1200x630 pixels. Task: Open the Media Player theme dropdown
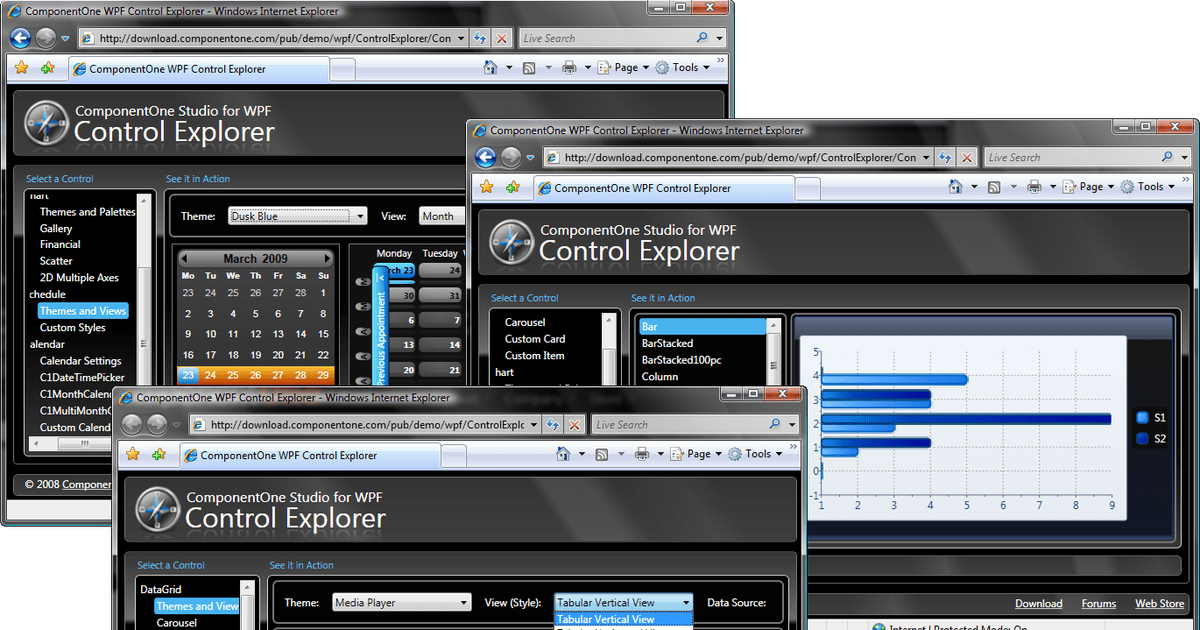pyautogui.click(x=402, y=603)
